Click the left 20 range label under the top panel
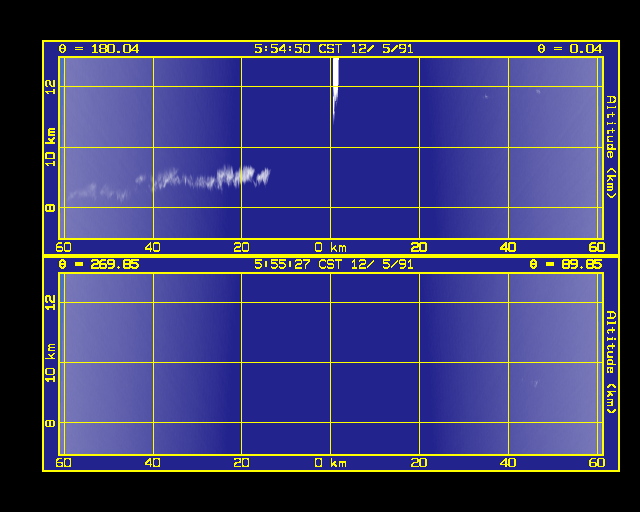Image resolution: width=640 pixels, height=512 pixels. tap(241, 247)
